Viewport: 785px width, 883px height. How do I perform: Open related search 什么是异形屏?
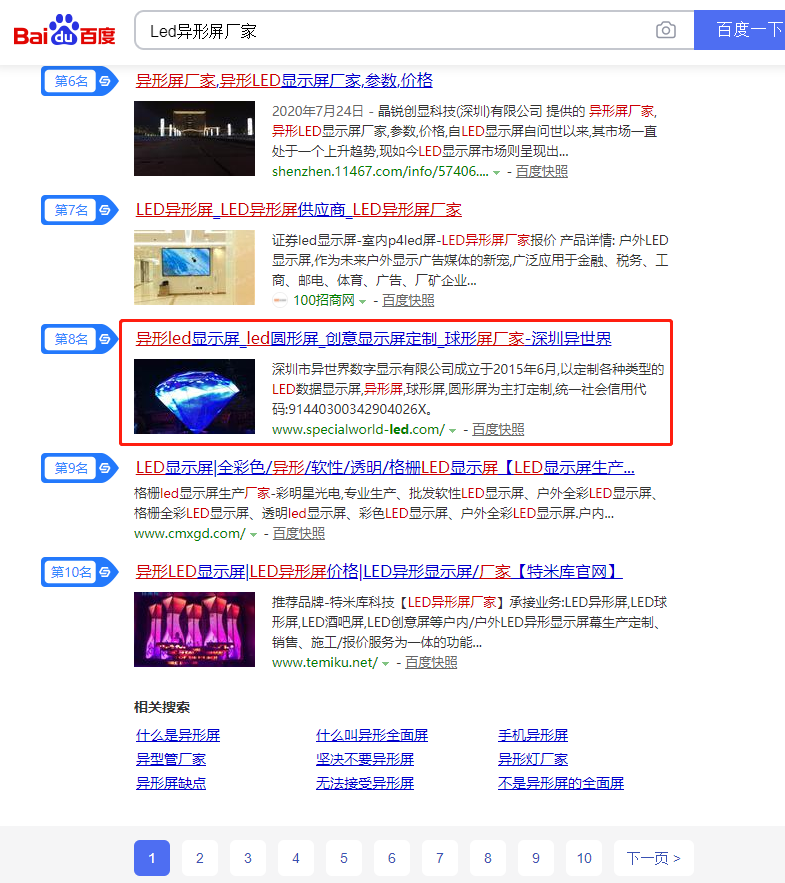click(x=178, y=735)
